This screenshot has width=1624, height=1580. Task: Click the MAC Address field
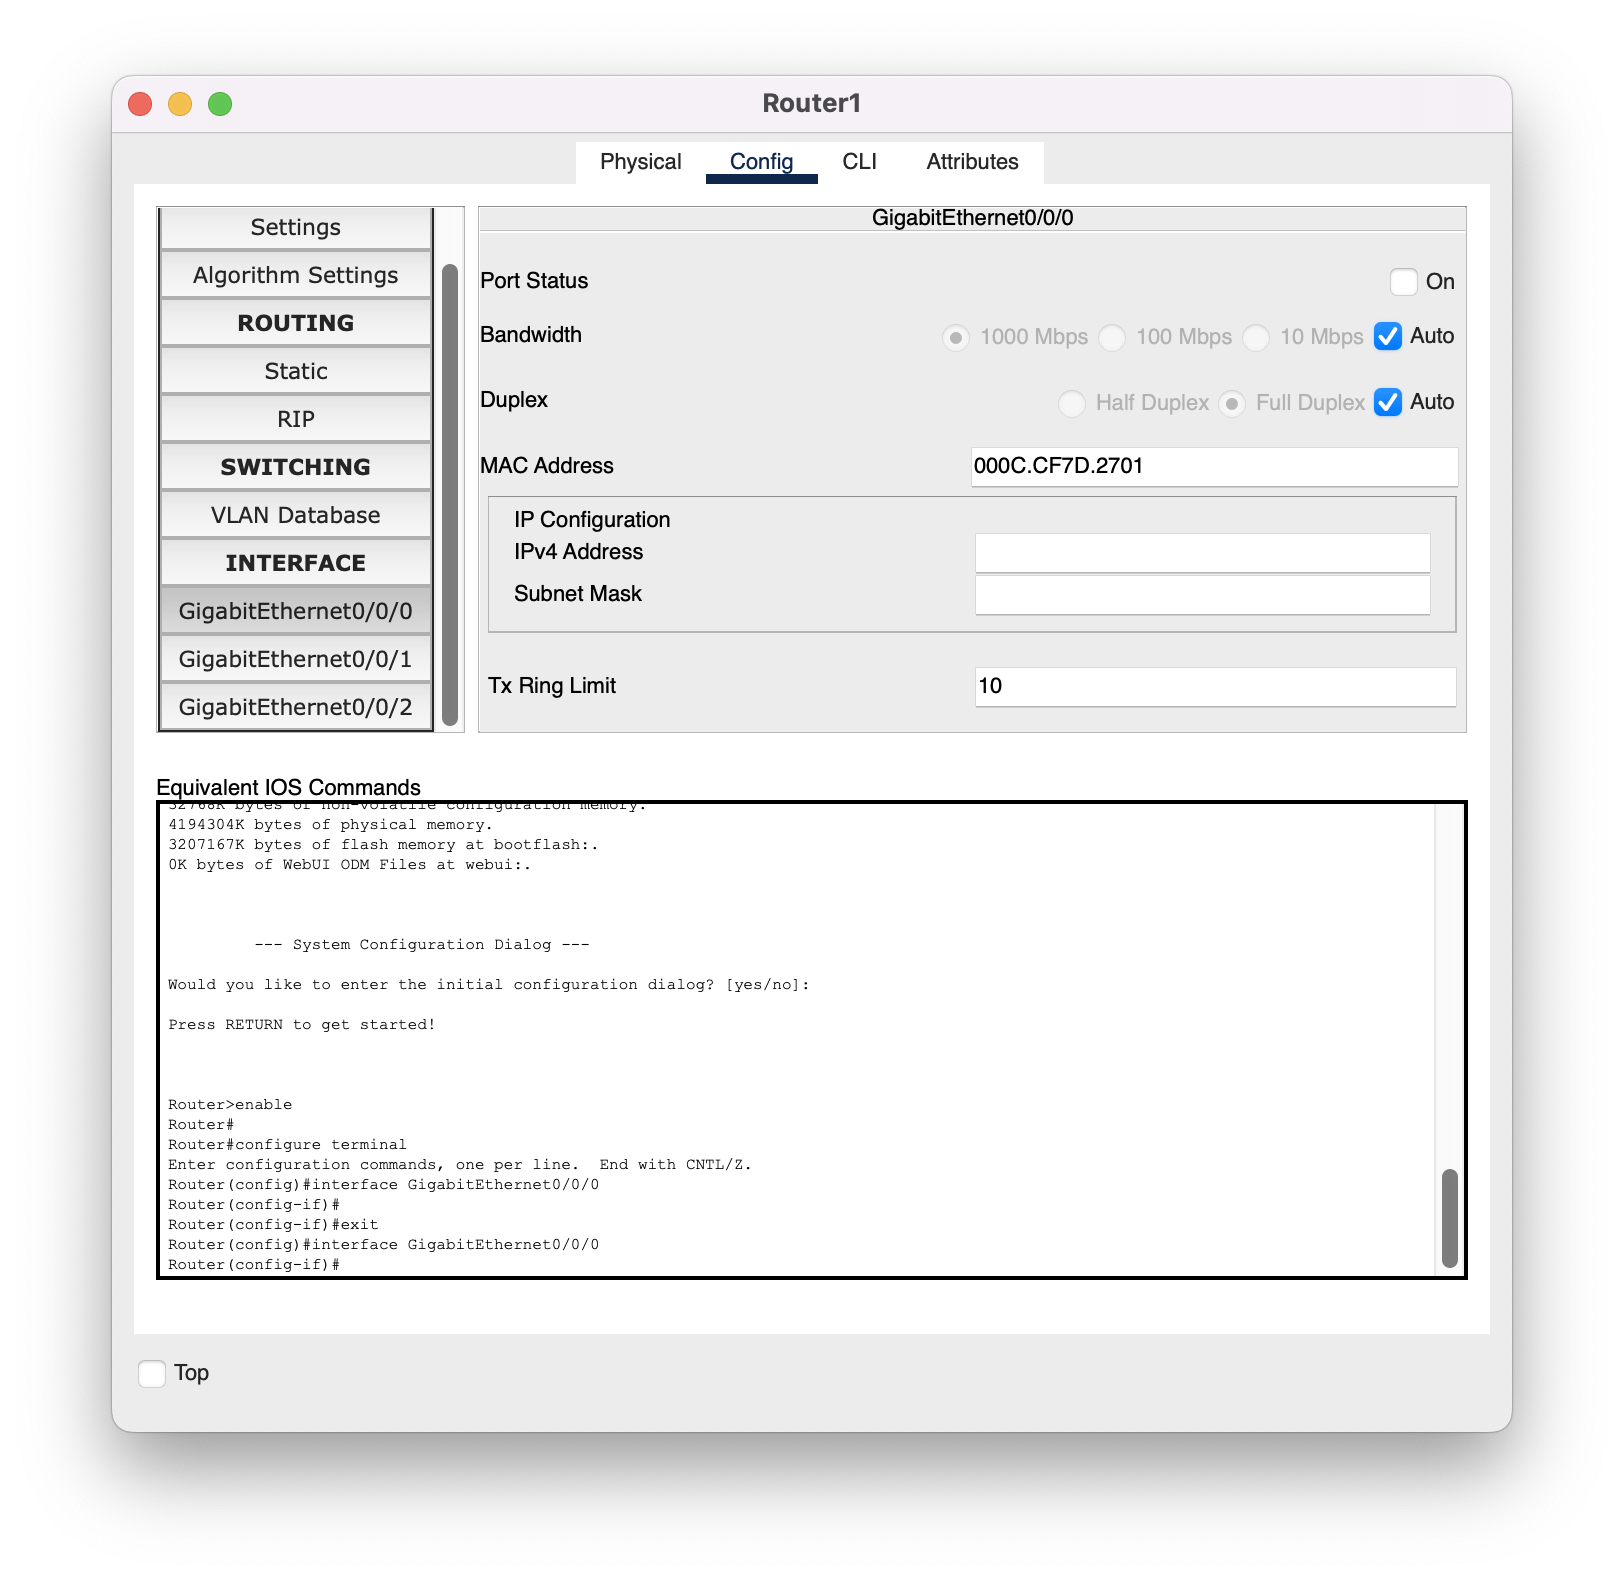(1214, 466)
